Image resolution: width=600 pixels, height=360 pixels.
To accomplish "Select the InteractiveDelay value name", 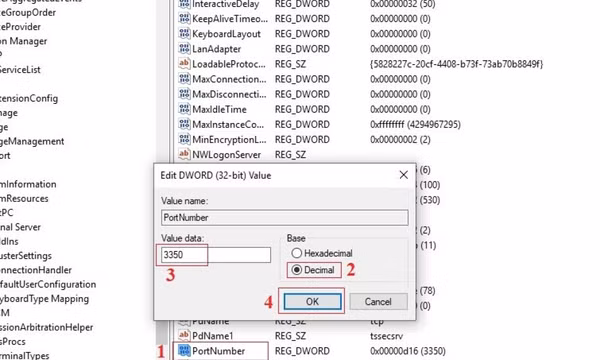I will click(x=226, y=4).
